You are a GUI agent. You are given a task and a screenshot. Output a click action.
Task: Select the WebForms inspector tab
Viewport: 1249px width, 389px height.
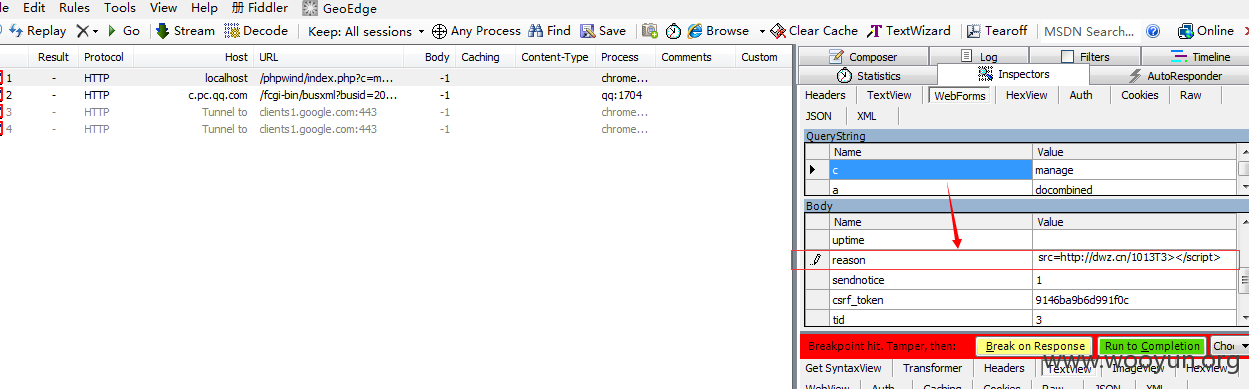point(960,96)
